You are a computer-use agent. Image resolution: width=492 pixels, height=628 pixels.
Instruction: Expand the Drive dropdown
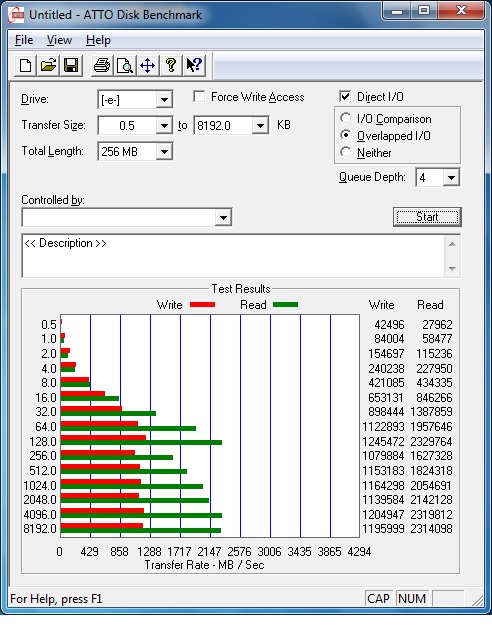(164, 100)
